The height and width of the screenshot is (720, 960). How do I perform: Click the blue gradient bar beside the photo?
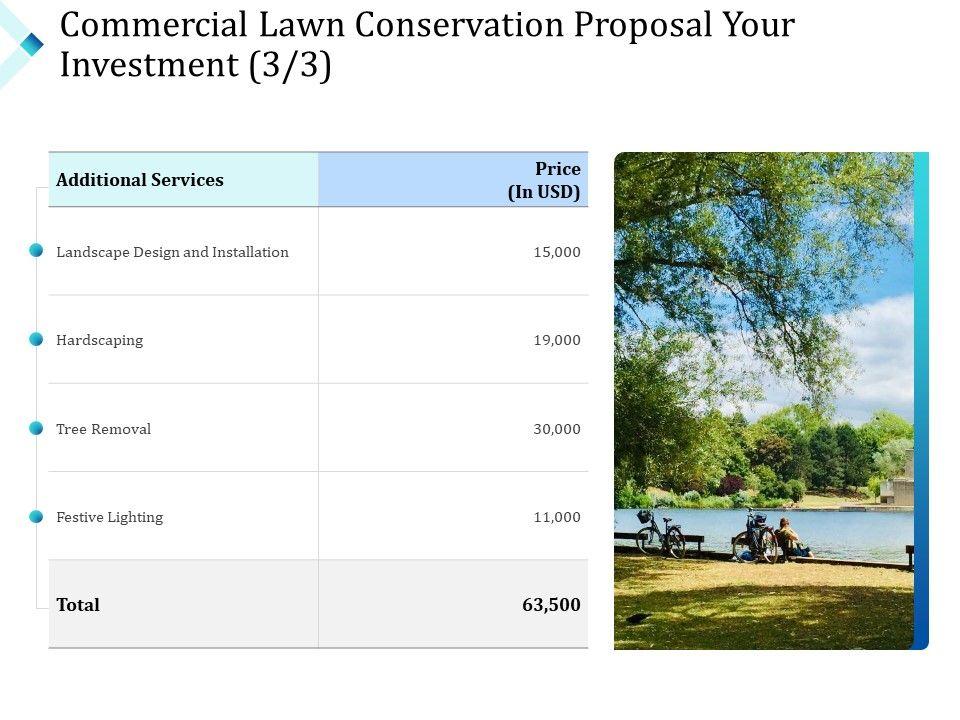(921, 400)
